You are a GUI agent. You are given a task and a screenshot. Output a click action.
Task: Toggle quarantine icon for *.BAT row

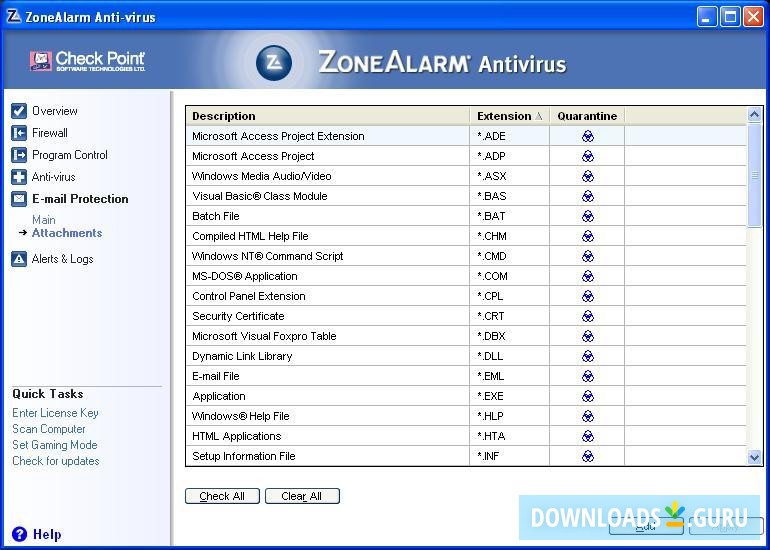[x=588, y=216]
